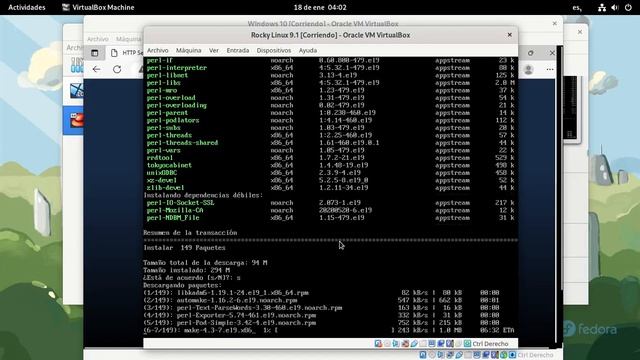640x360 pixels.
Task: Click the perl-interpreter package line
Action: (x=330, y=68)
